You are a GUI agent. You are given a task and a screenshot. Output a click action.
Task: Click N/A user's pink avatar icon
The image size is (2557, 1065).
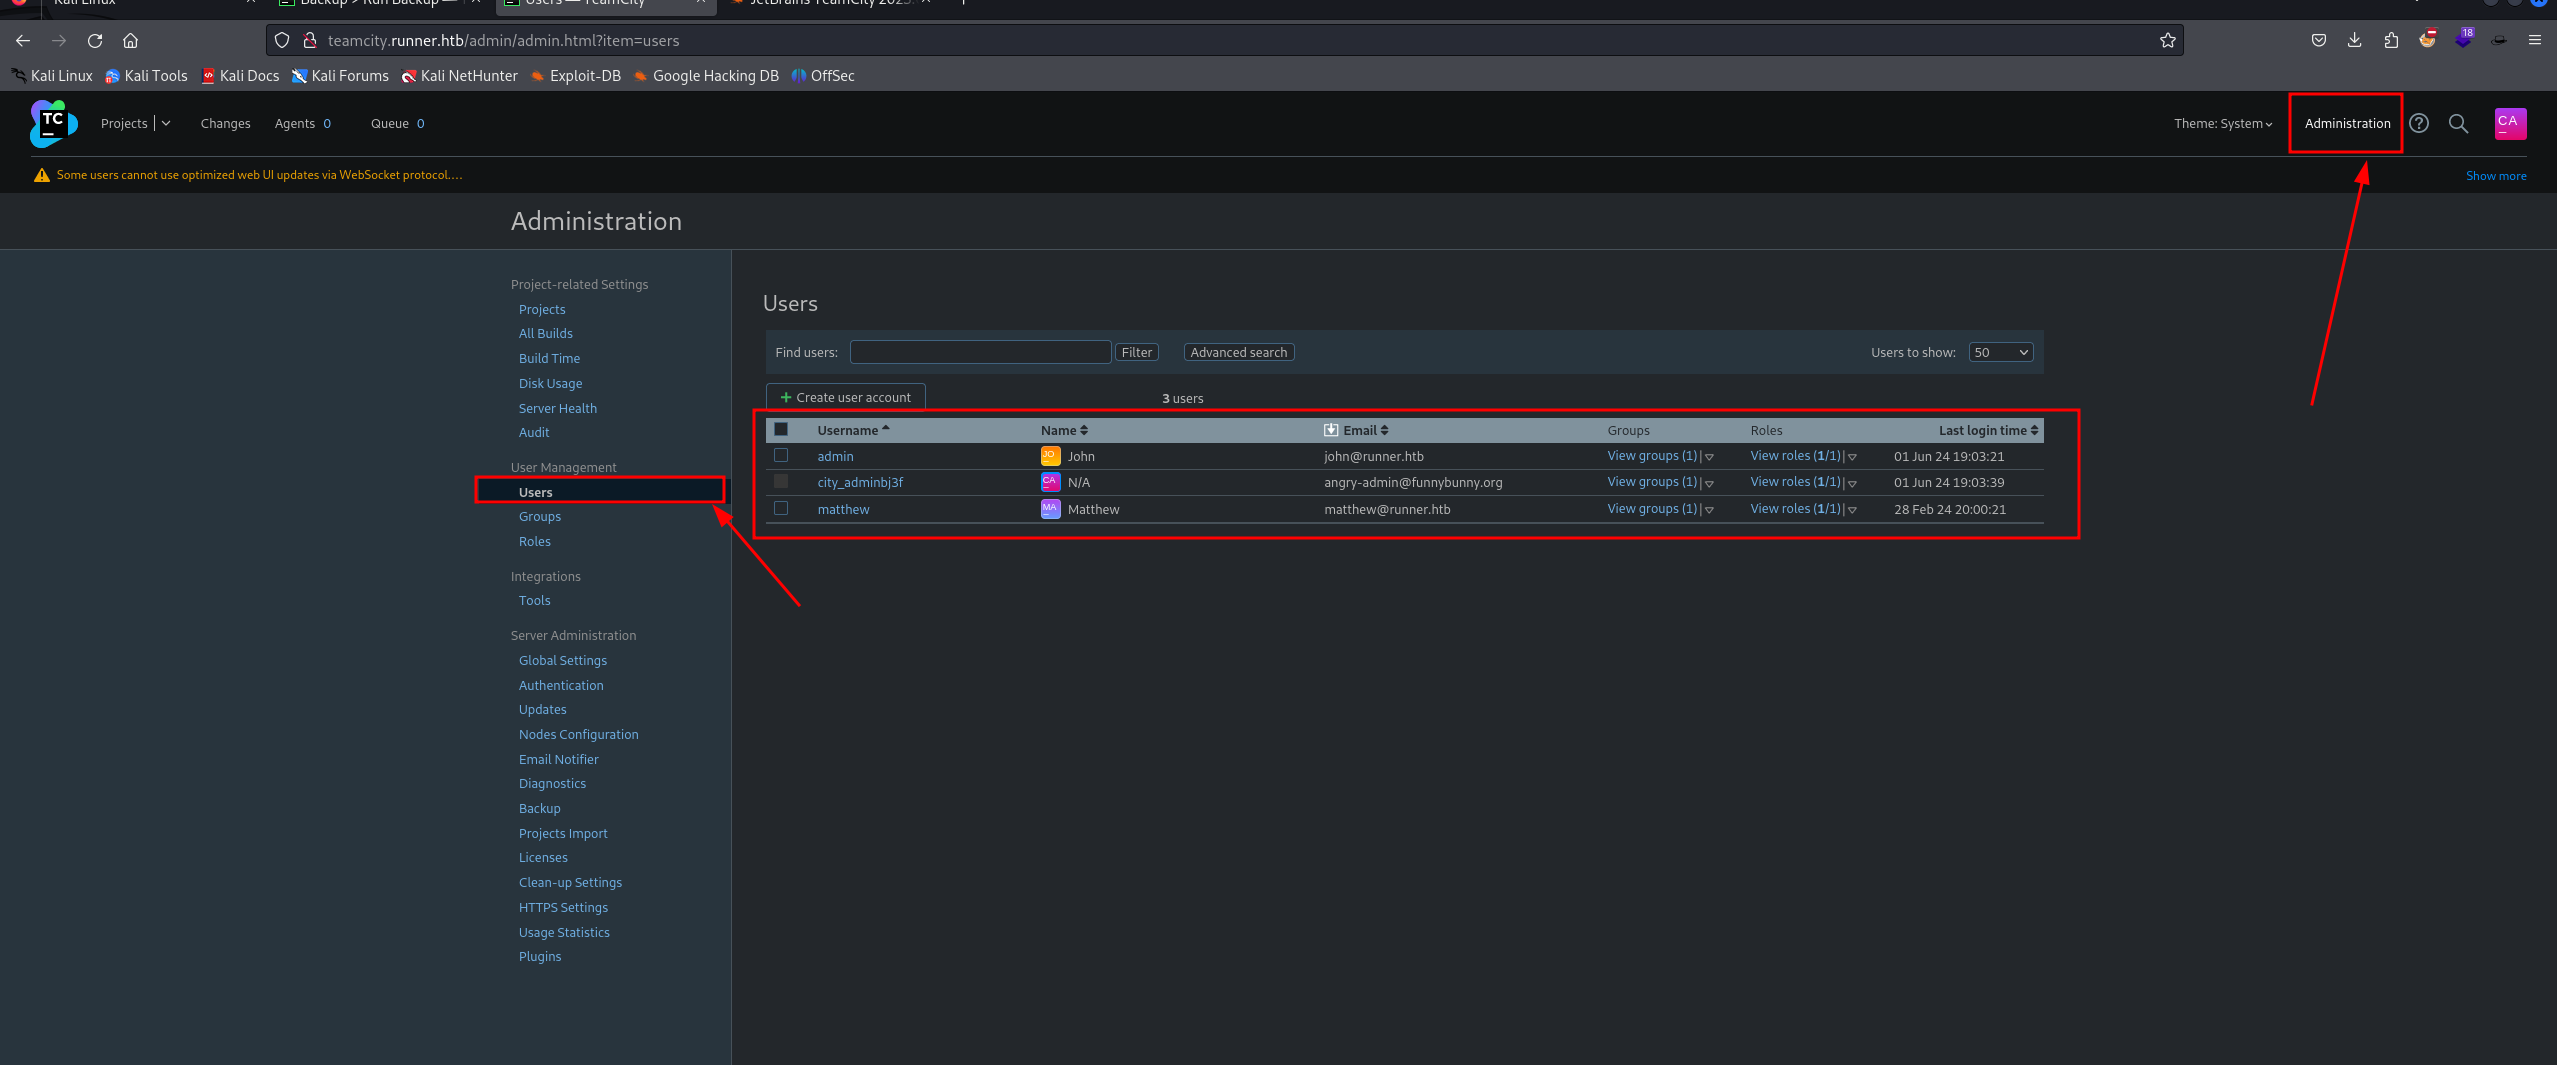(x=1050, y=482)
